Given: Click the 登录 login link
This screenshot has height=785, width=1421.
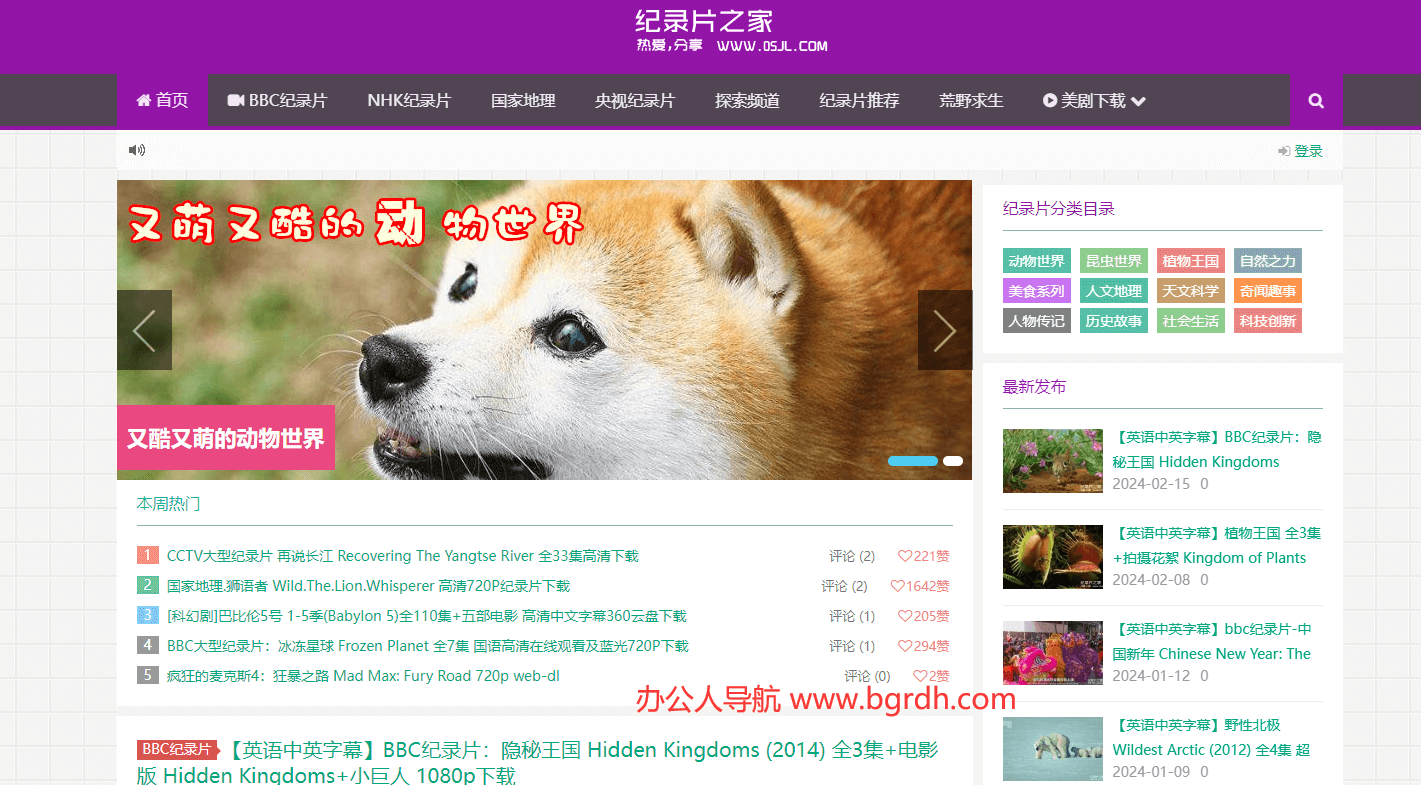Looking at the screenshot, I should (1308, 151).
